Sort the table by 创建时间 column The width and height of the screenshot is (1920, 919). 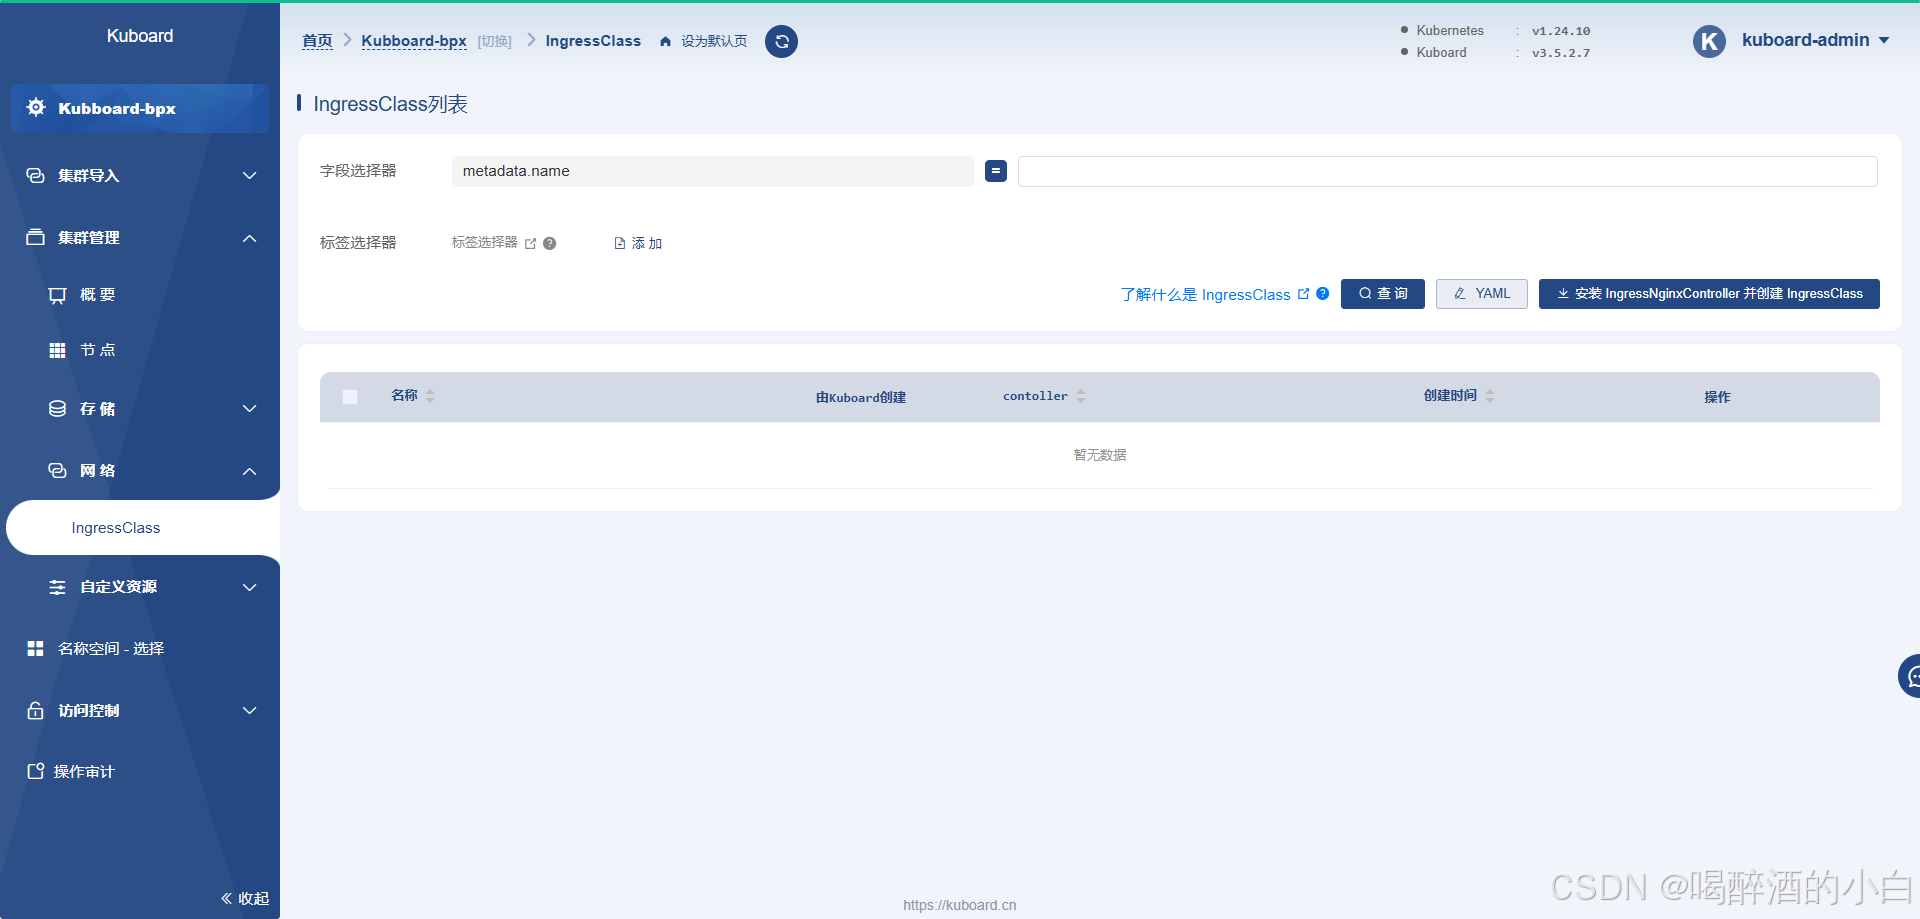click(1490, 396)
